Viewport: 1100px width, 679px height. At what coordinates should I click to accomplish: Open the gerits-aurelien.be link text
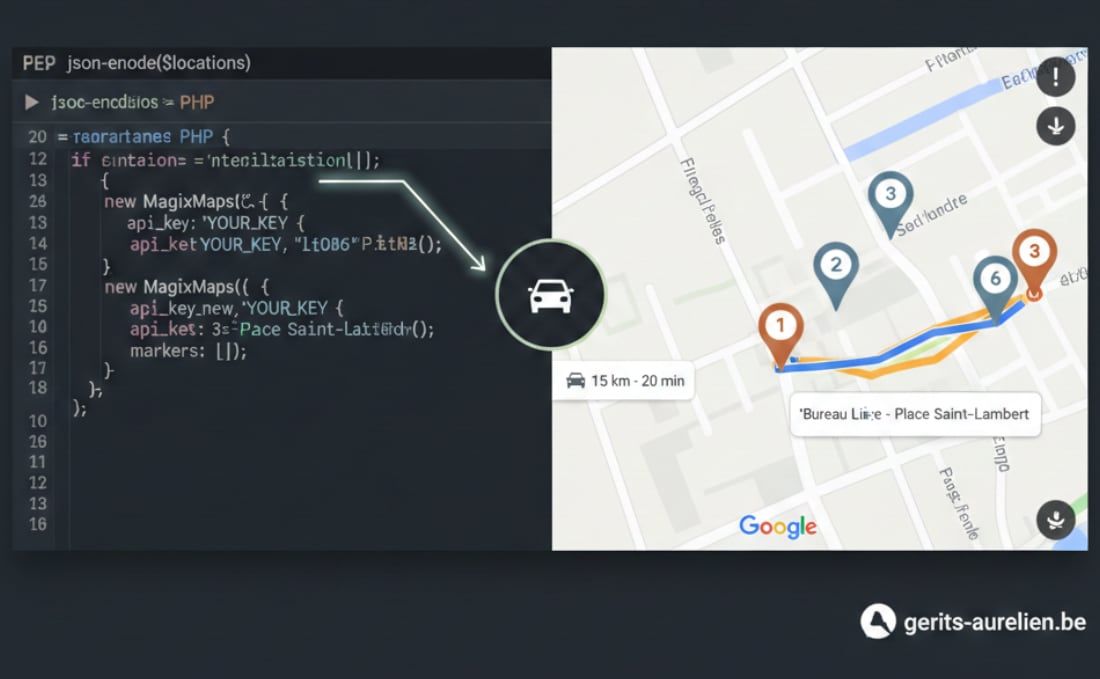994,622
